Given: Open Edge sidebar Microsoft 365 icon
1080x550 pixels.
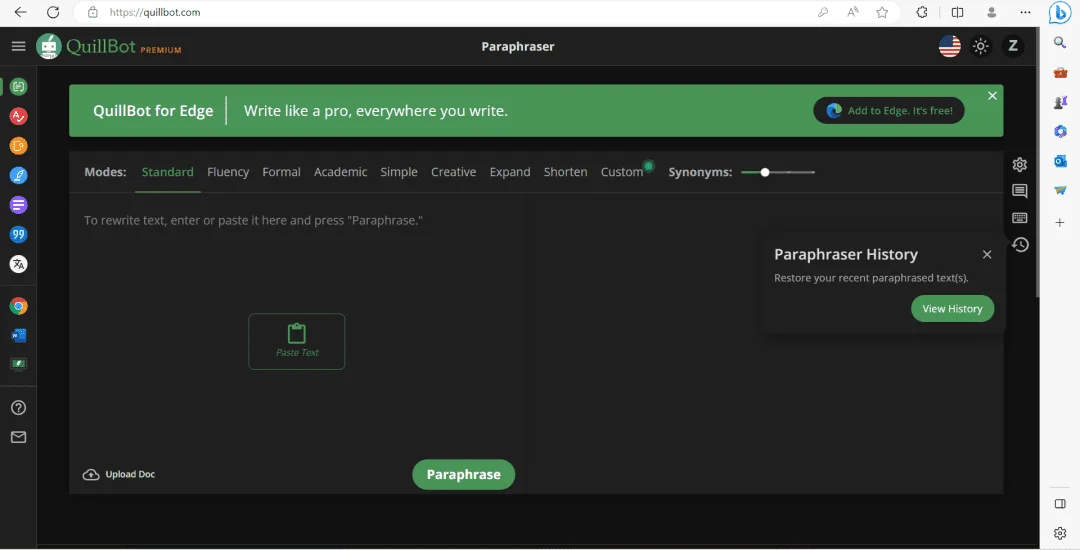Looking at the screenshot, I should coord(1060,131).
